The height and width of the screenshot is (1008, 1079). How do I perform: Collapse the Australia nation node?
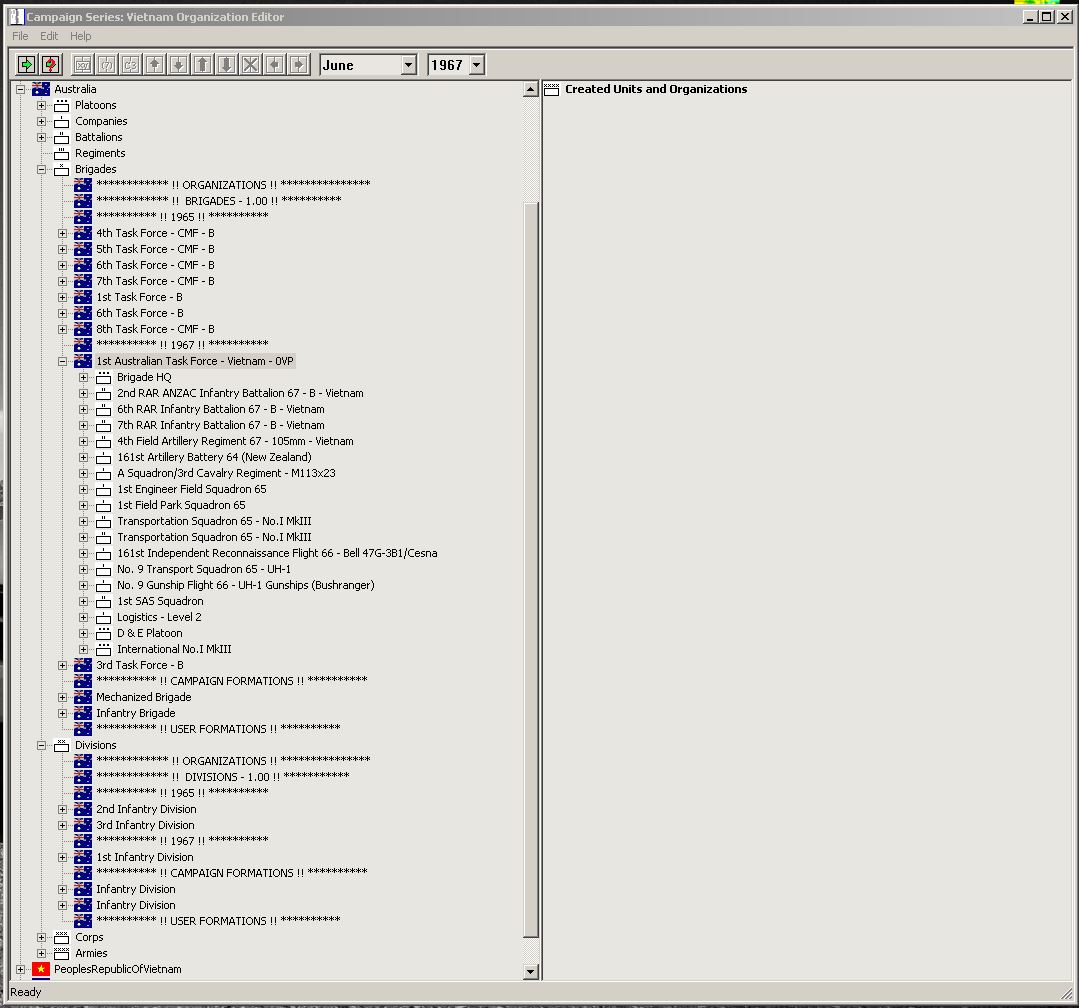(21, 89)
